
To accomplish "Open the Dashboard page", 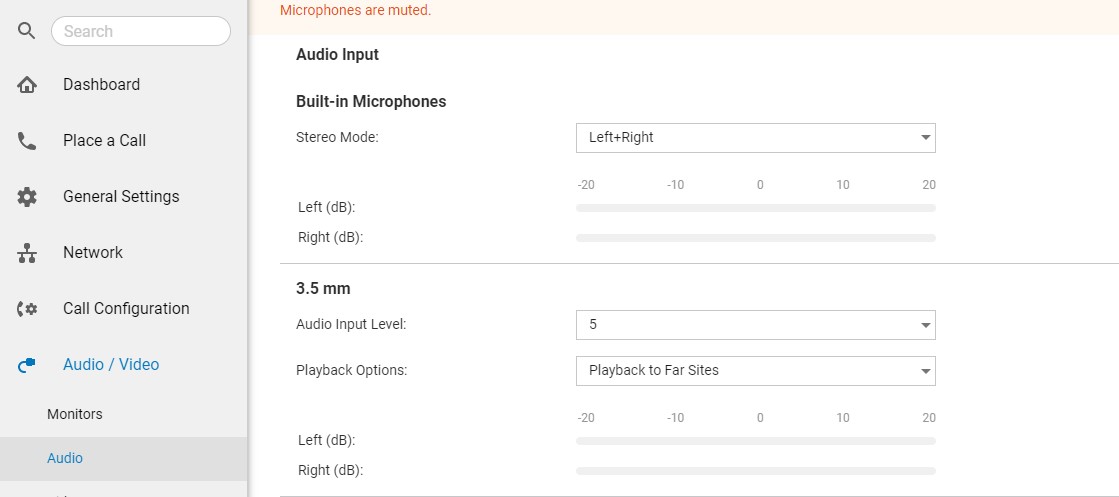I will coord(101,85).
